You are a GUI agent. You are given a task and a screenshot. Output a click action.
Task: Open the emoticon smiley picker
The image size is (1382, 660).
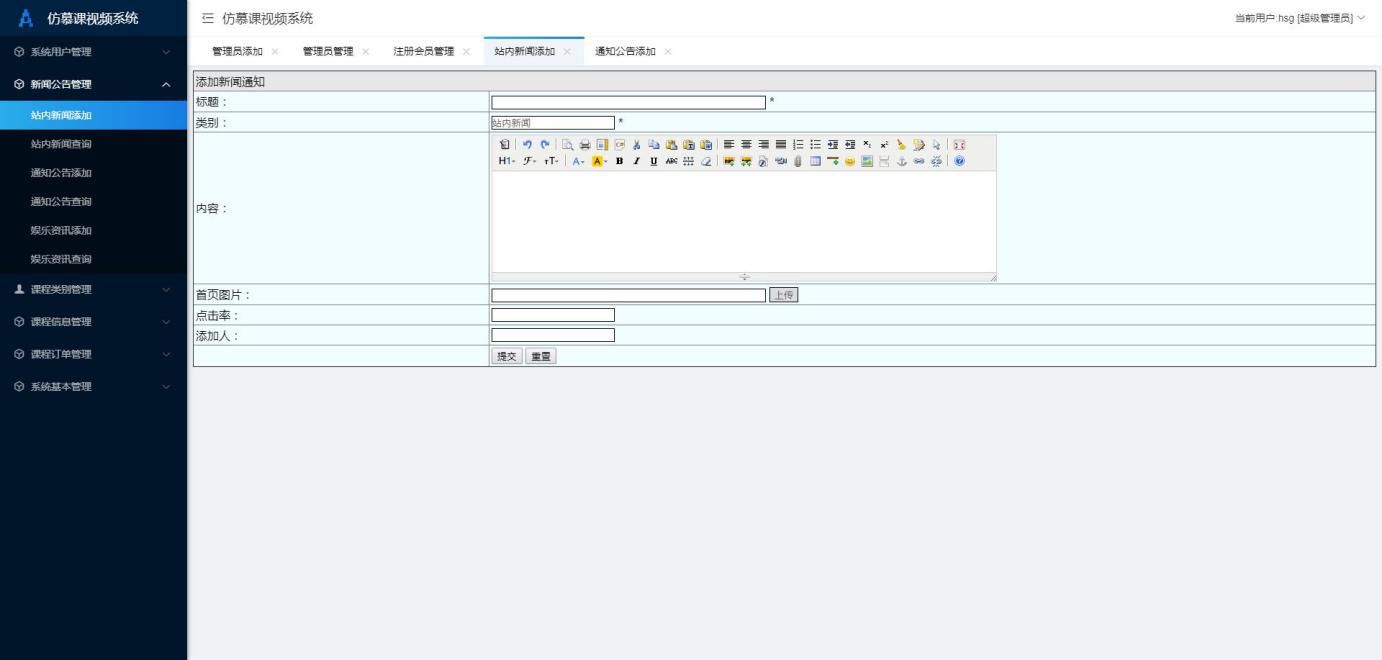tap(850, 160)
